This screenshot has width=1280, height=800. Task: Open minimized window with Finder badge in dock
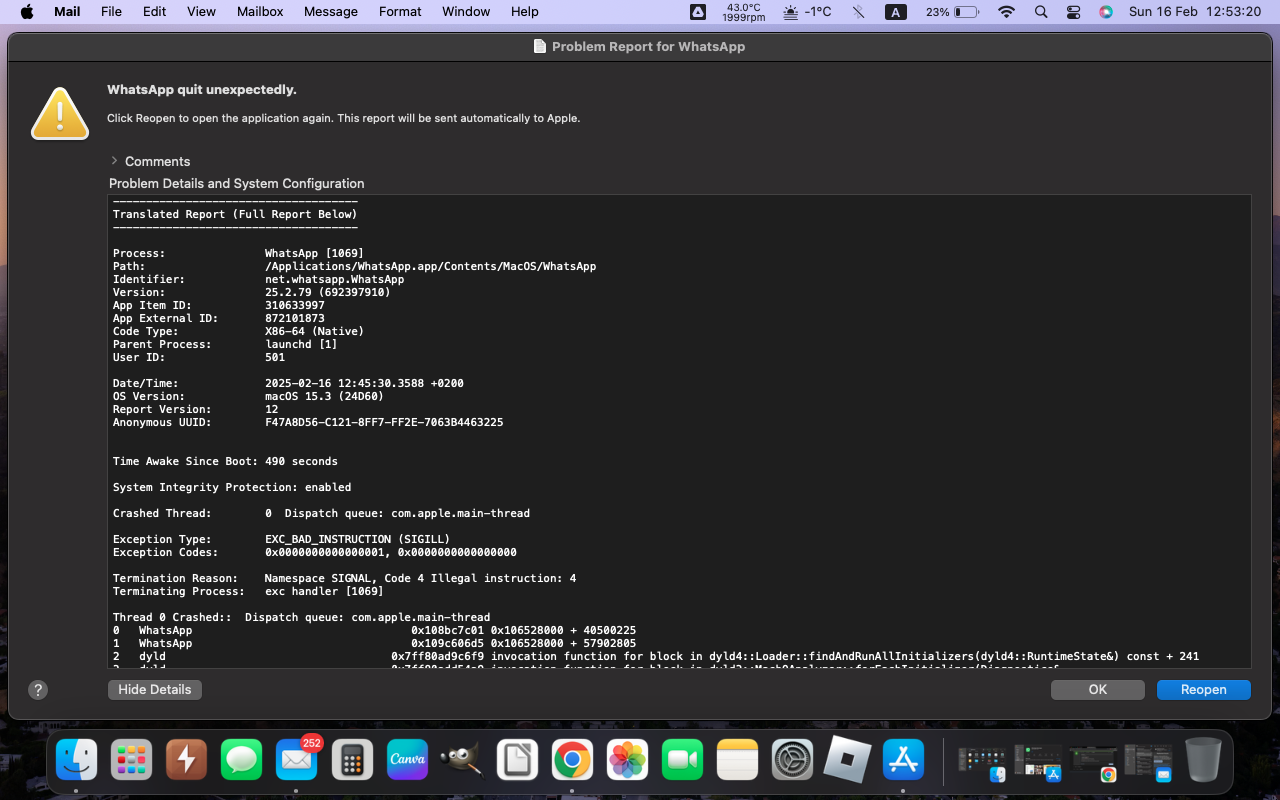coord(981,763)
